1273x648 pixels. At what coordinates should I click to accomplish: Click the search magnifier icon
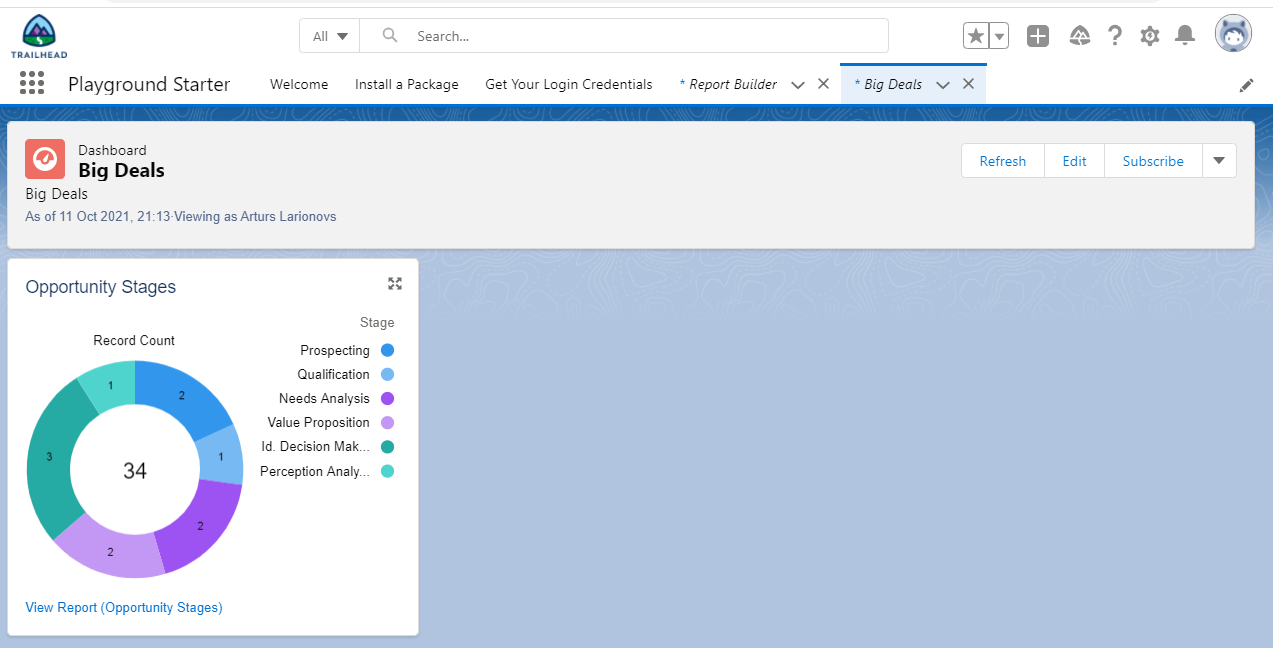click(x=390, y=36)
